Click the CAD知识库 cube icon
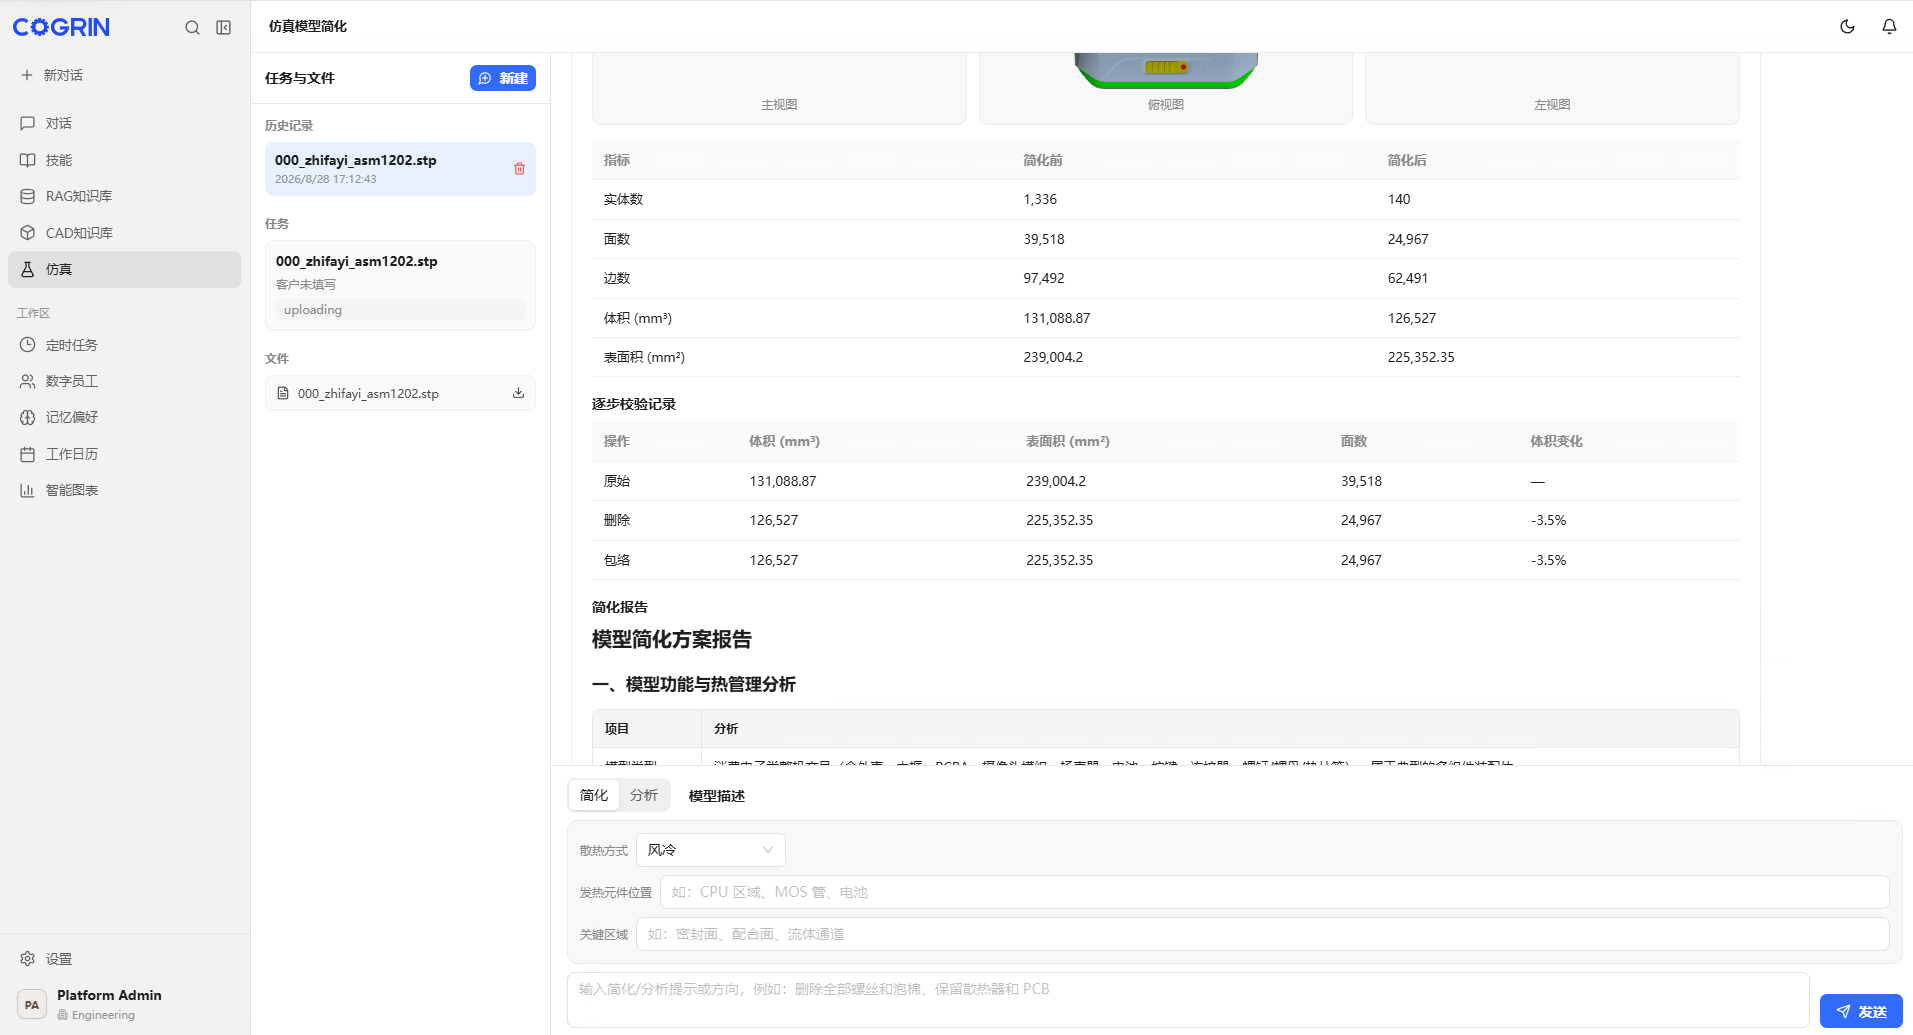This screenshot has height=1035, width=1913. pyautogui.click(x=28, y=233)
